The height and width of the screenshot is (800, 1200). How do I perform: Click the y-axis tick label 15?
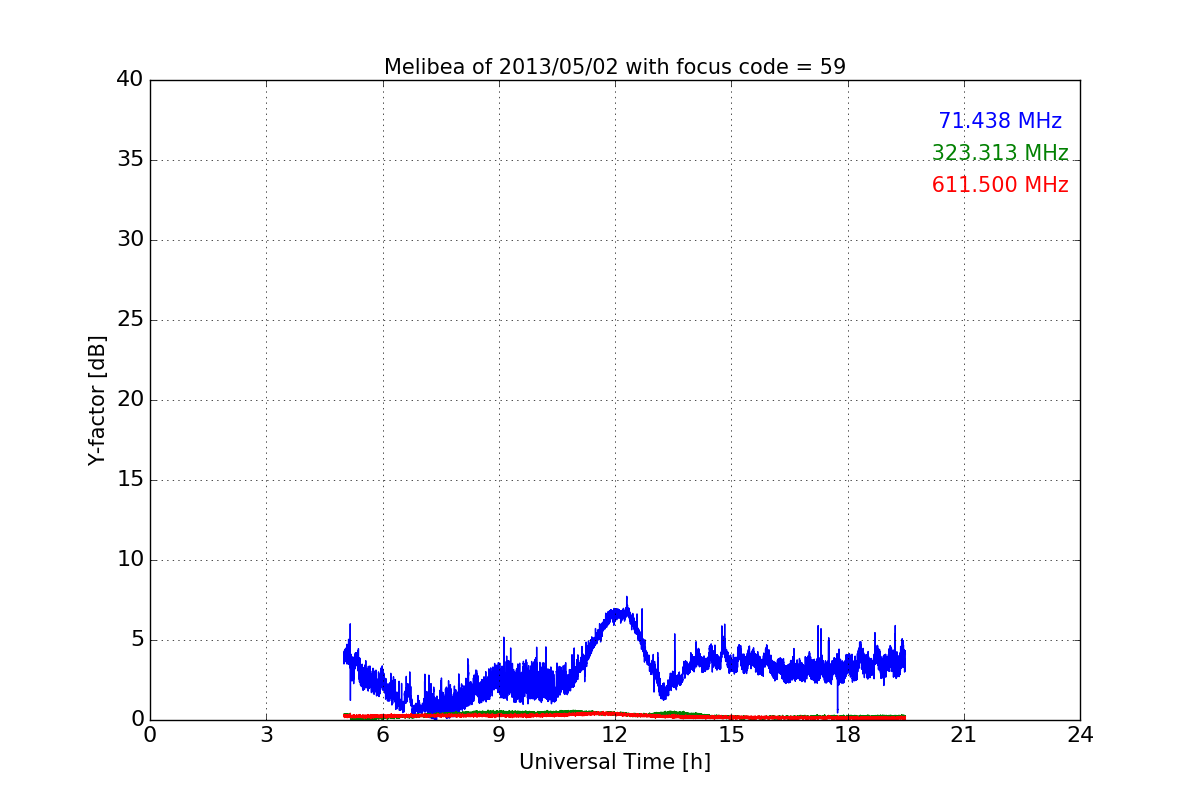click(130, 480)
